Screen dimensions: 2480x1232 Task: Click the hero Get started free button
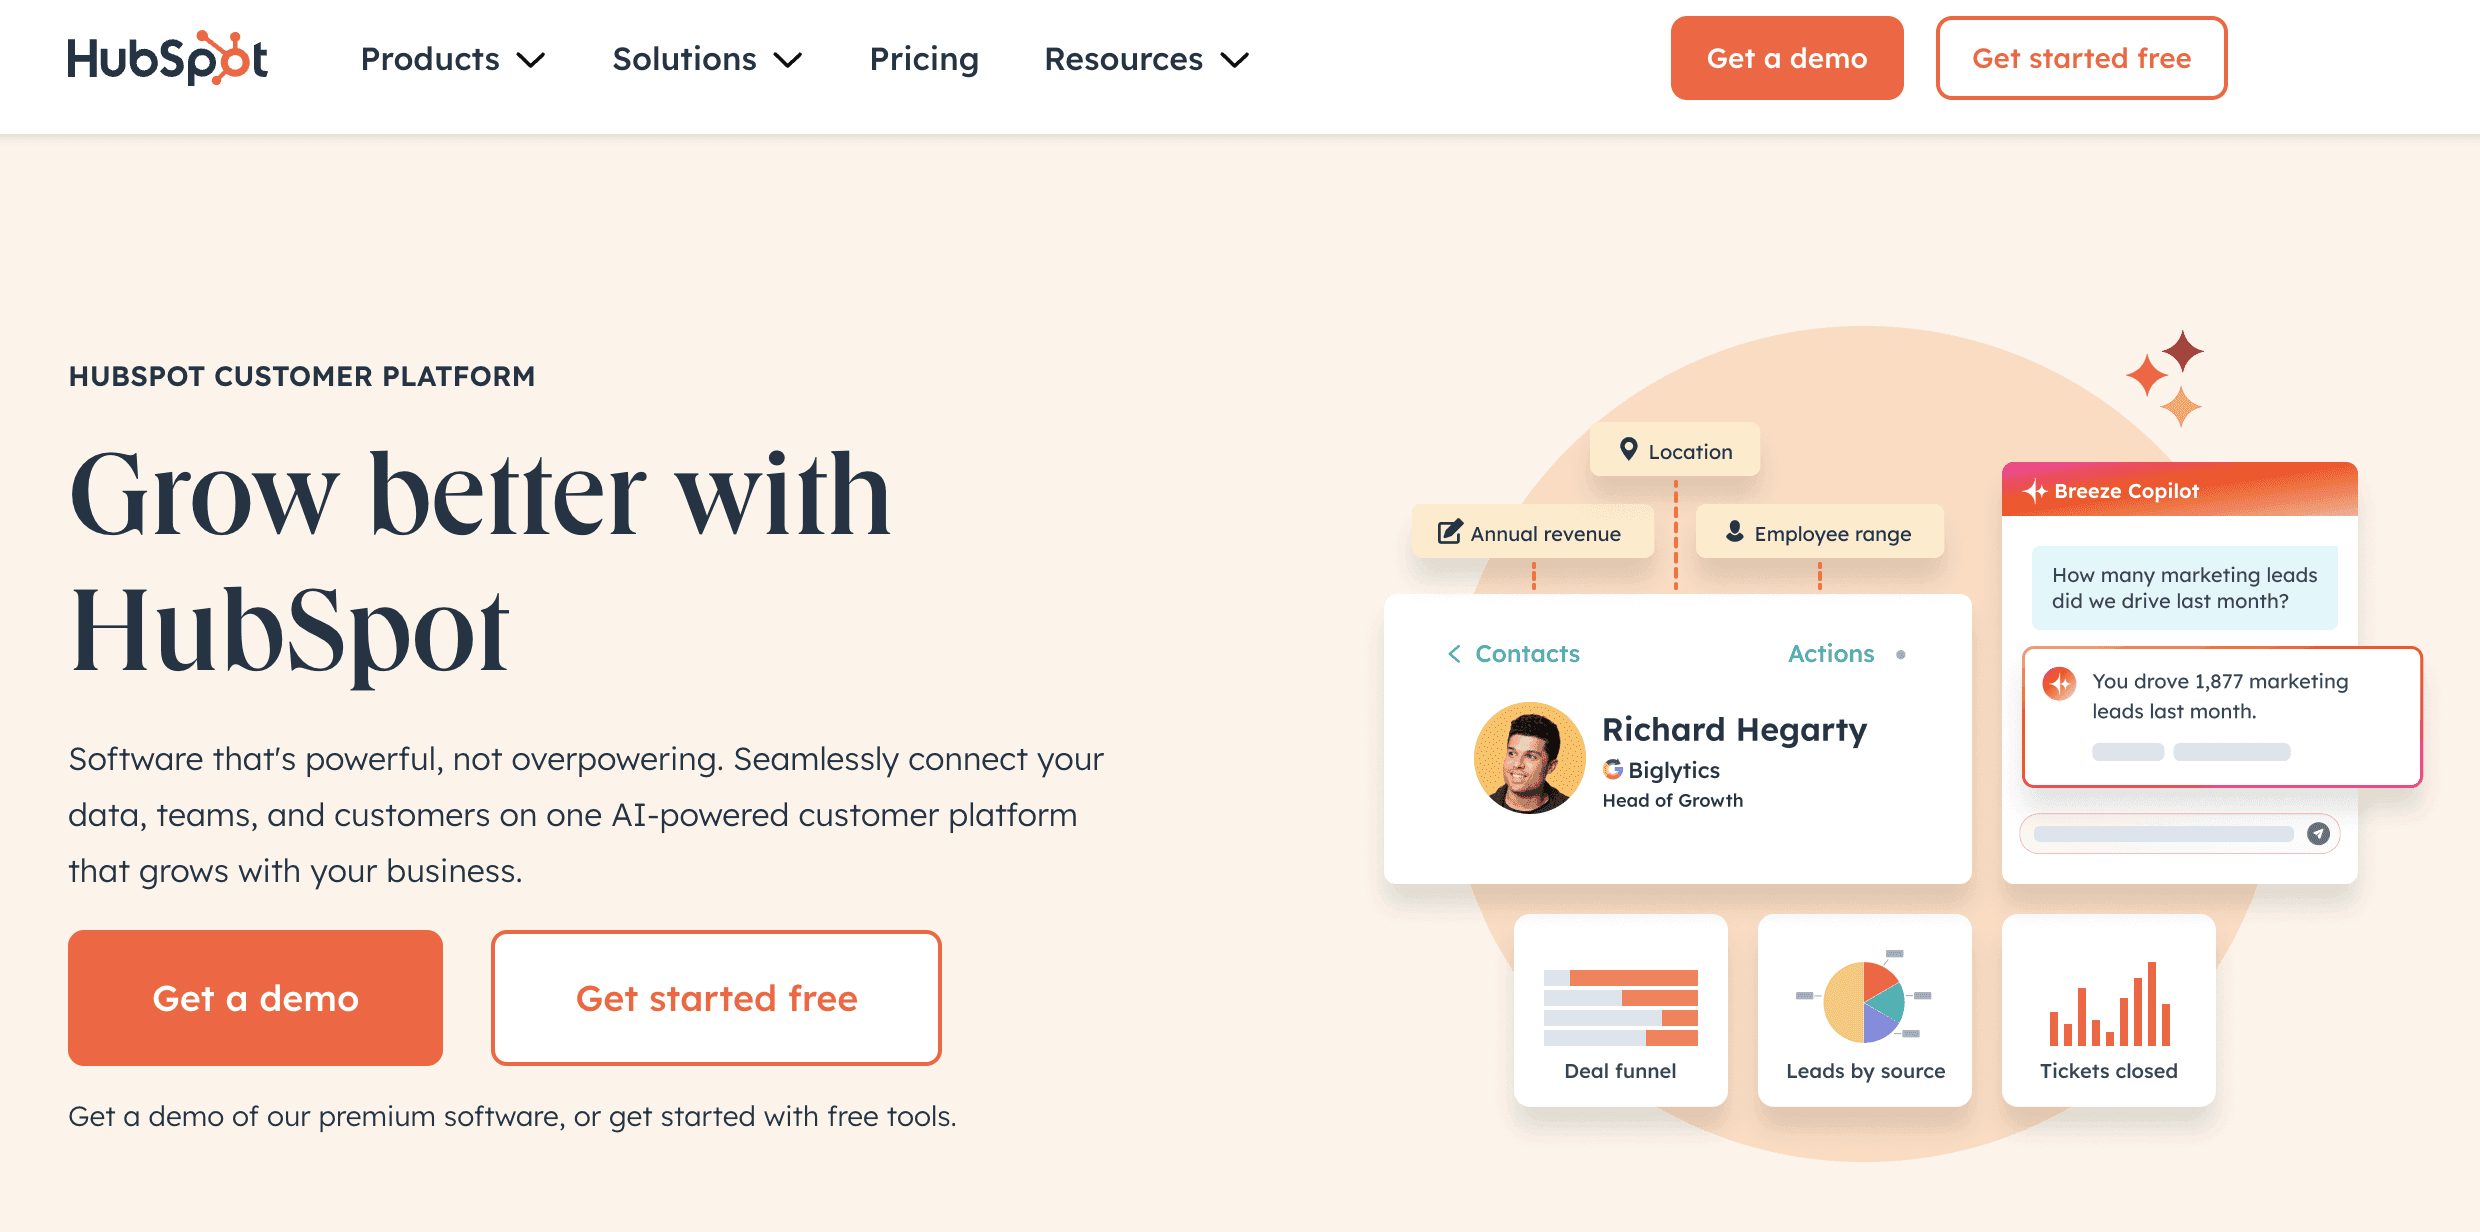point(716,998)
